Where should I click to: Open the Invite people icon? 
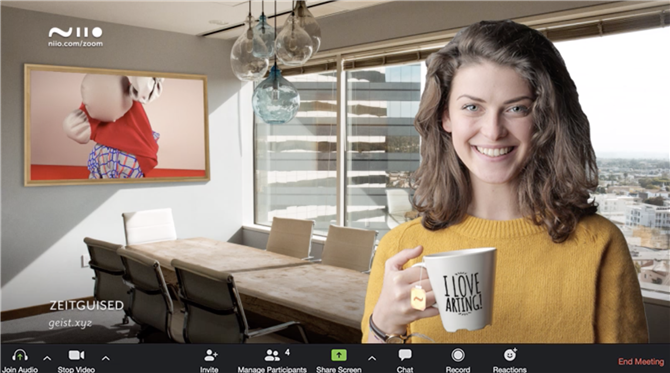(210, 355)
